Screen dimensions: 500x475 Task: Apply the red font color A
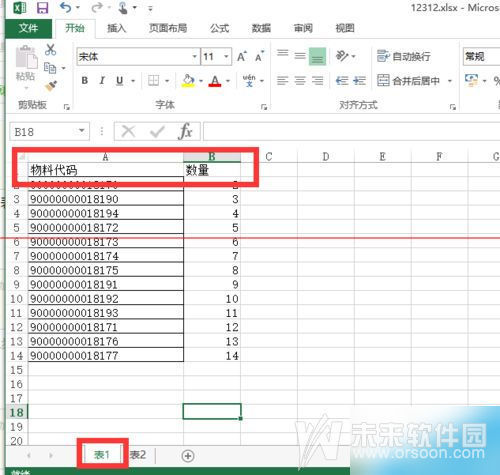pyautogui.click(x=215, y=81)
